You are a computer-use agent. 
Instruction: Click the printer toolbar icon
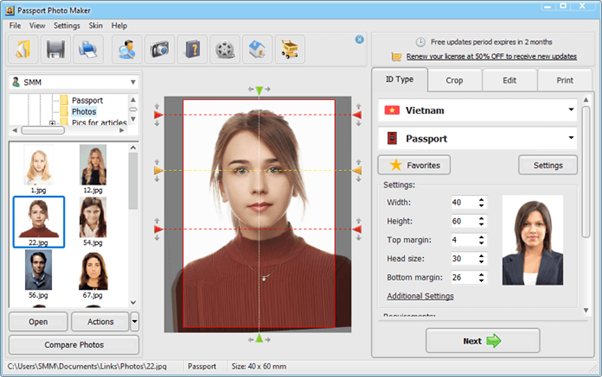(88, 49)
